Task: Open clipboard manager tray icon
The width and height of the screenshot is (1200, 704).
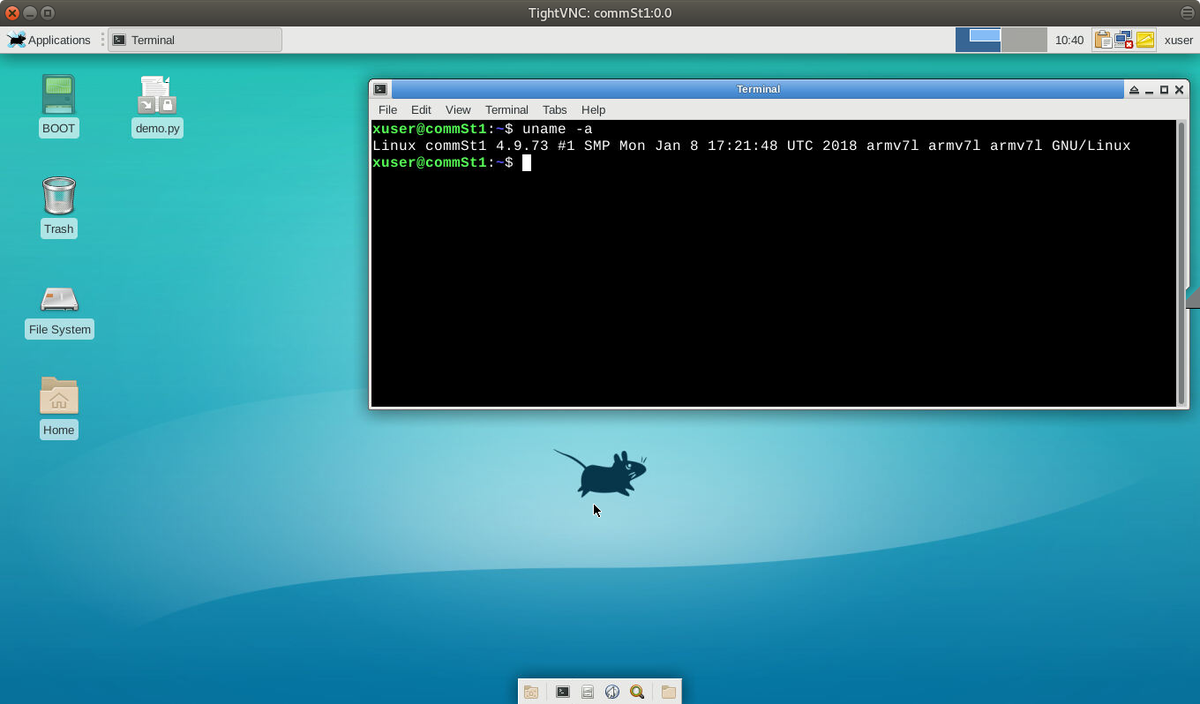Action: (x=1103, y=40)
